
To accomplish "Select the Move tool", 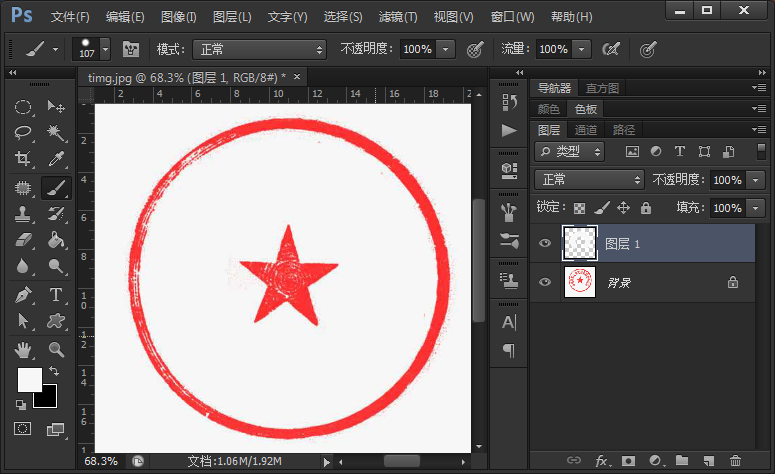I will (56, 107).
